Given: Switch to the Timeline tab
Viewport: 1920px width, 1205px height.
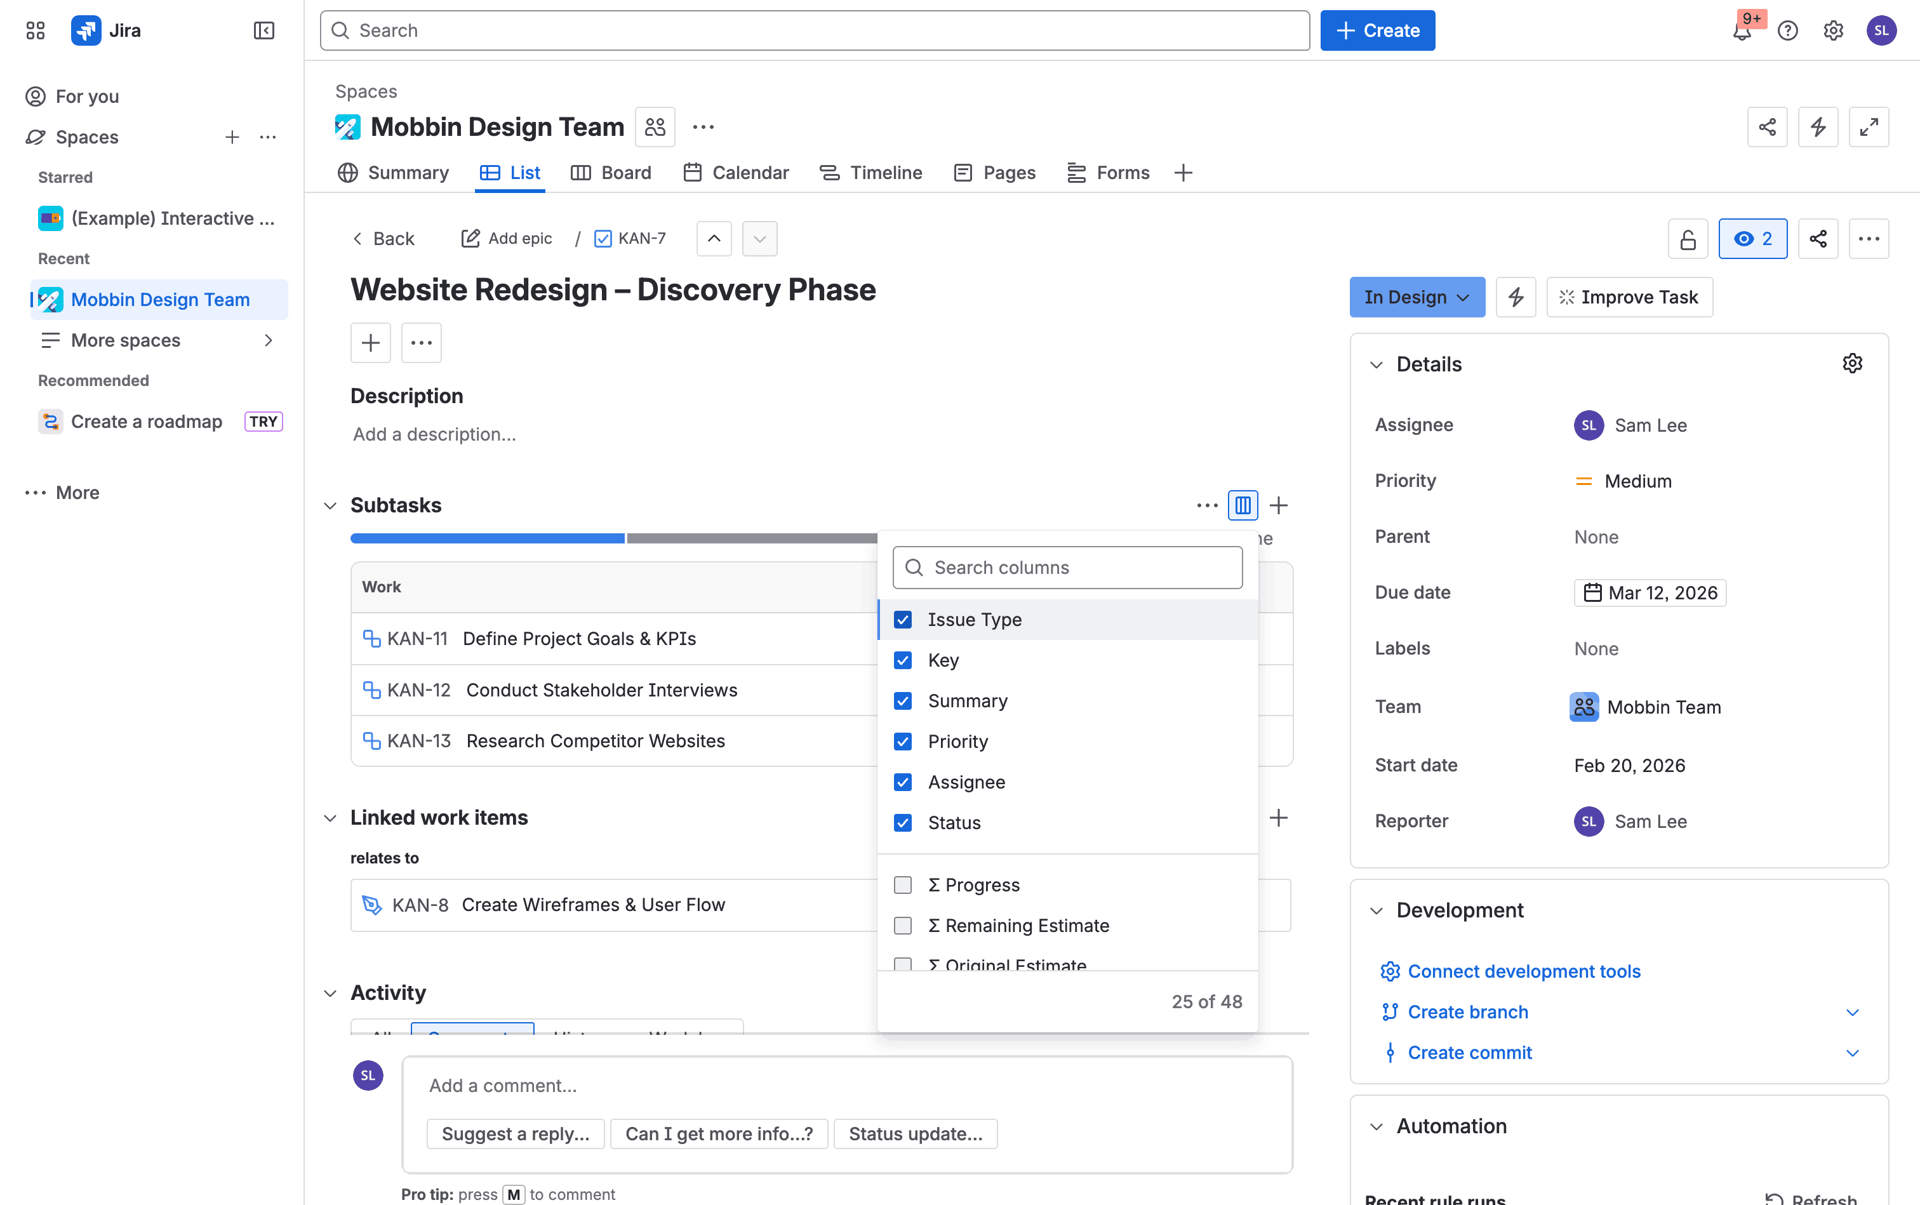Looking at the screenshot, I should point(871,173).
